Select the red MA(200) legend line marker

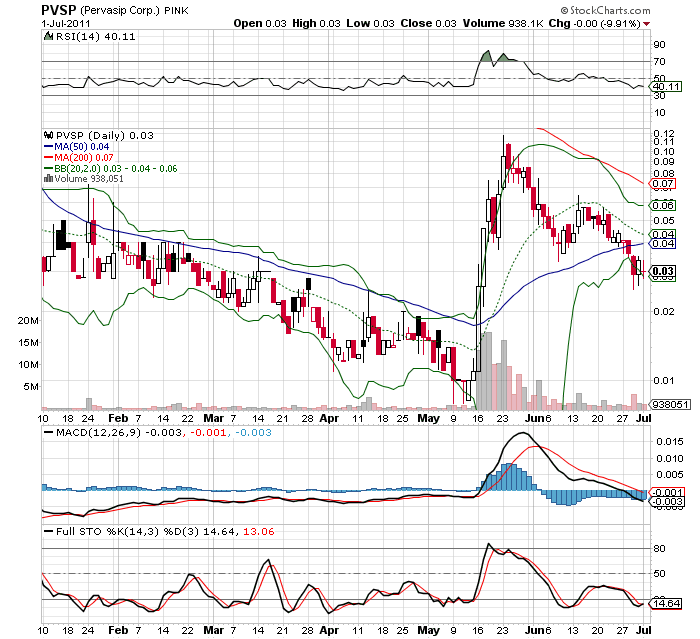[48, 158]
